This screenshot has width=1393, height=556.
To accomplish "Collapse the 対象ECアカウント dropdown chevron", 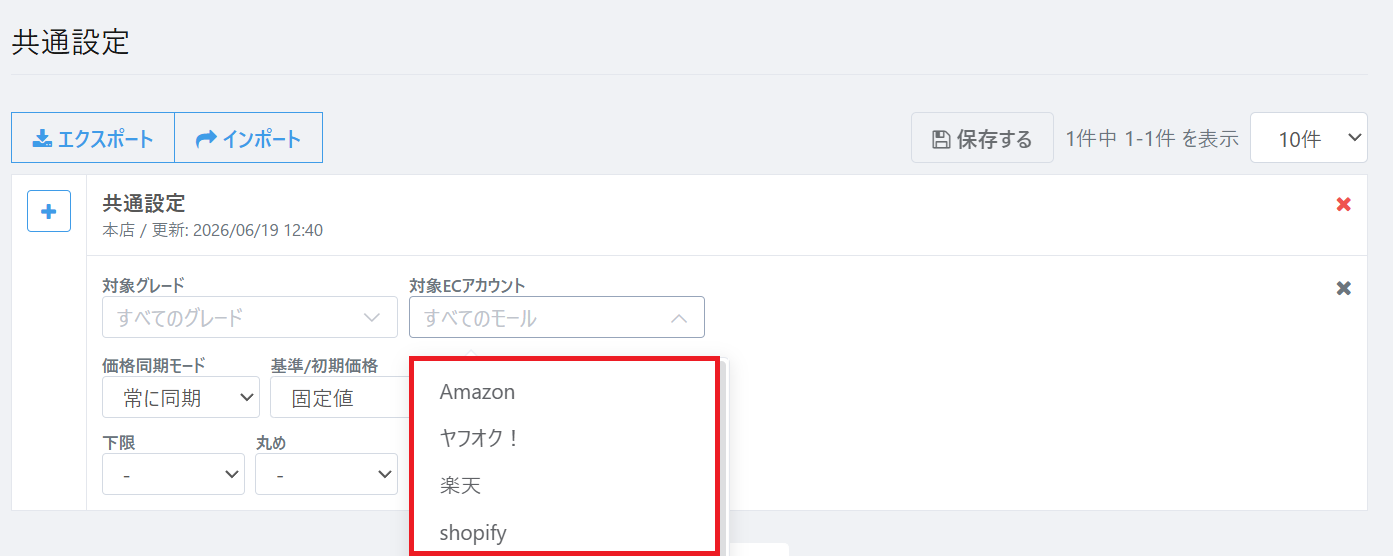I will click(x=679, y=318).
